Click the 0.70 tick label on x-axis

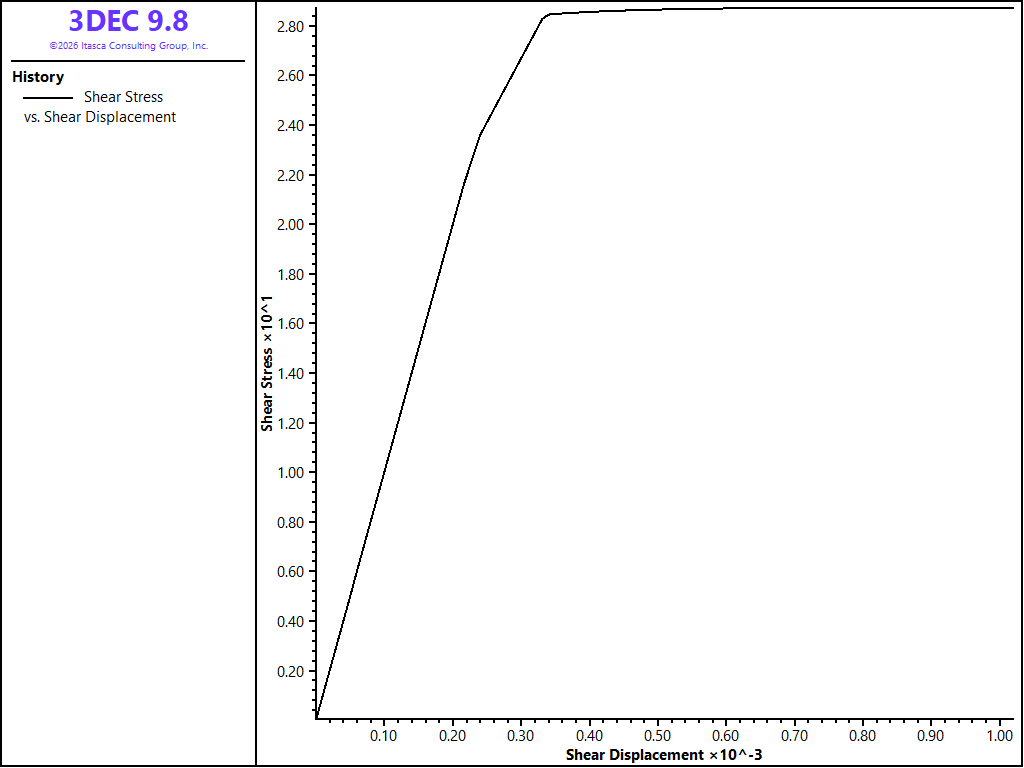point(795,736)
